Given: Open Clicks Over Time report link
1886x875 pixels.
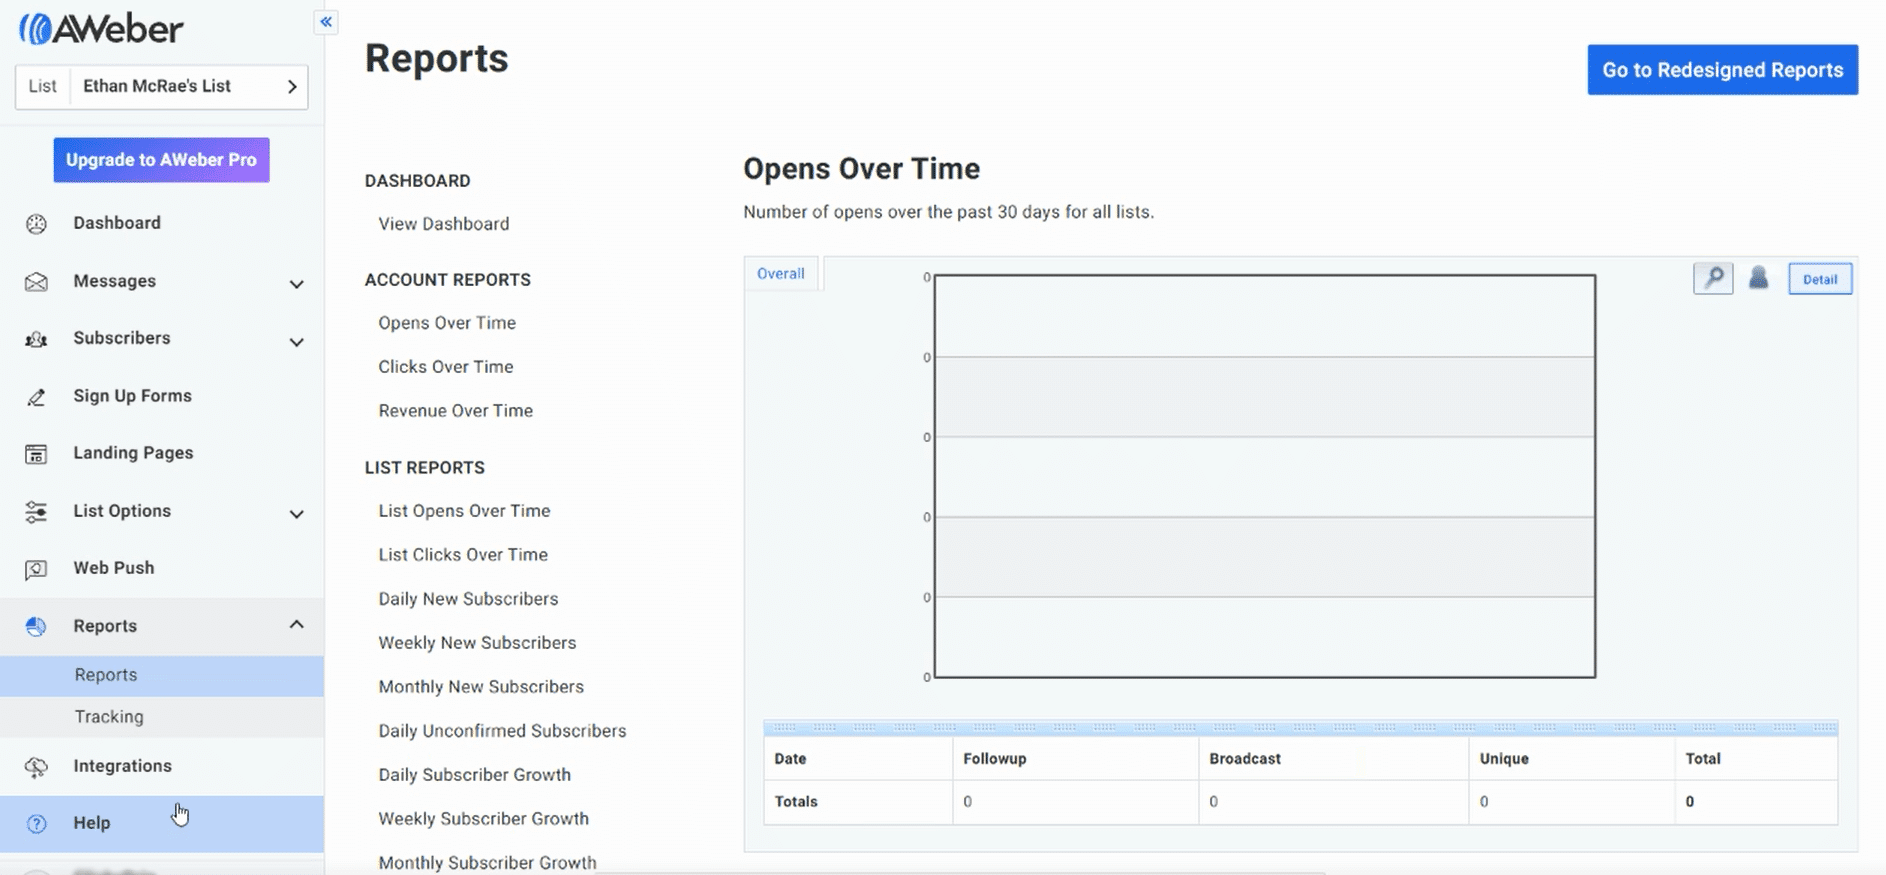Looking at the screenshot, I should pos(446,367).
